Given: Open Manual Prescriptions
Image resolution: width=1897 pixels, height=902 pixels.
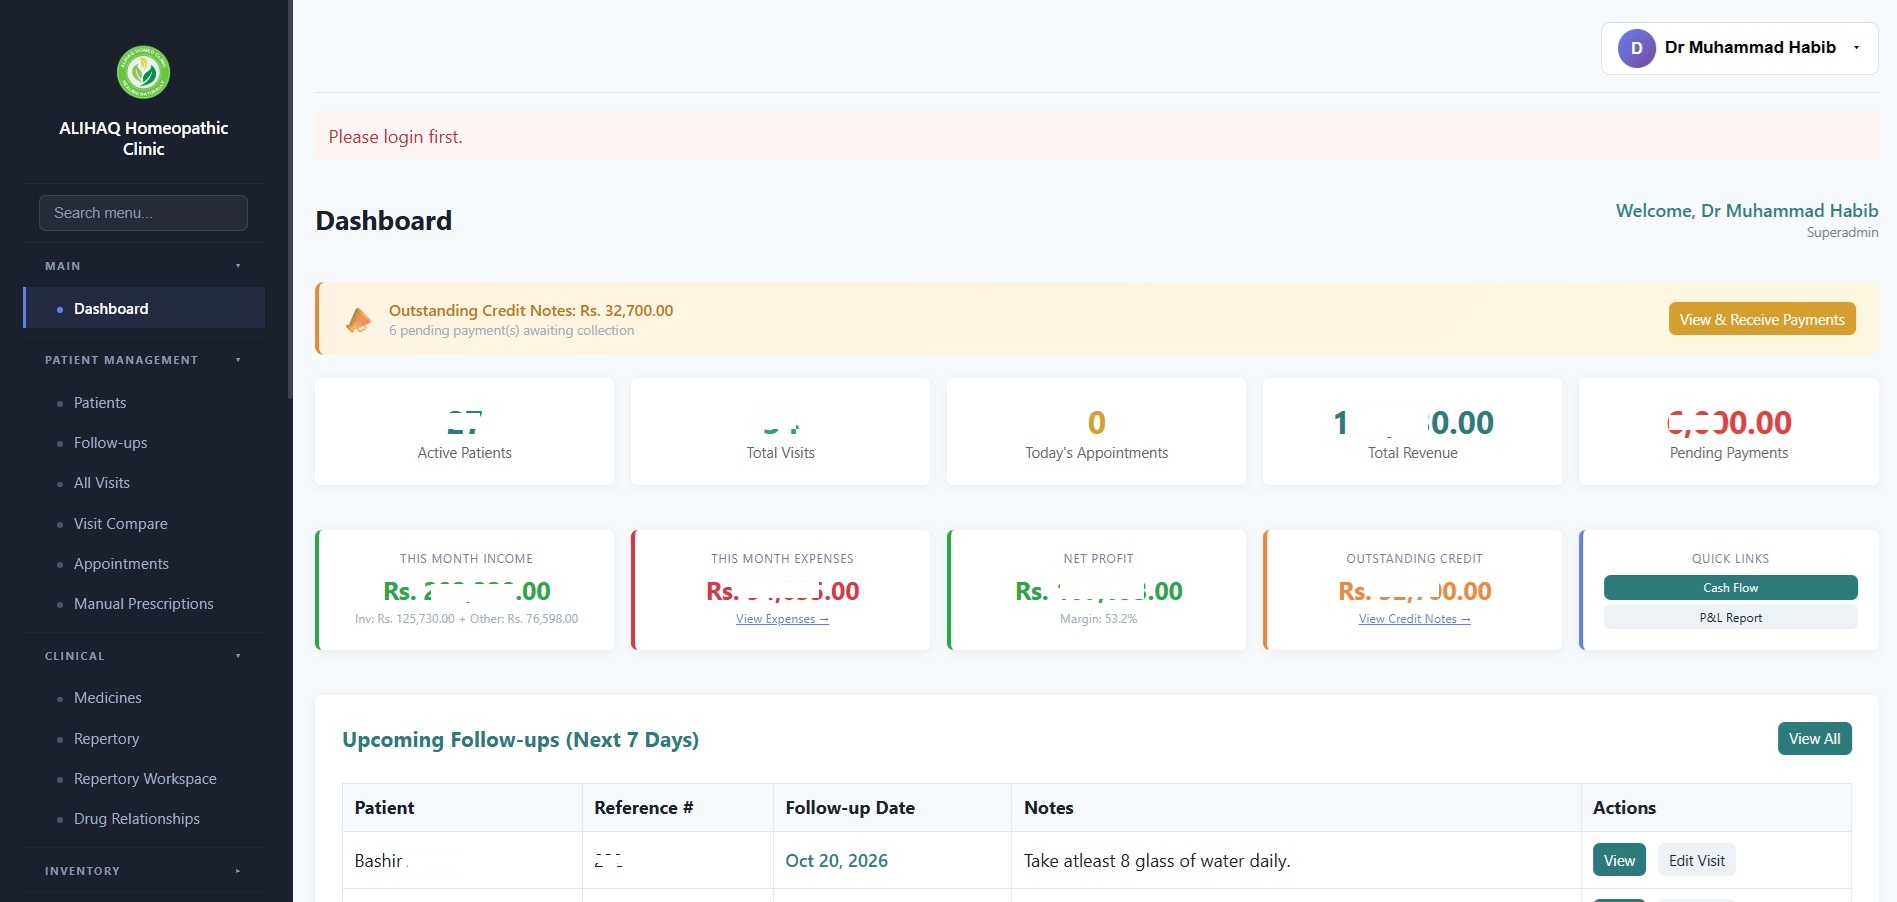Looking at the screenshot, I should (144, 604).
